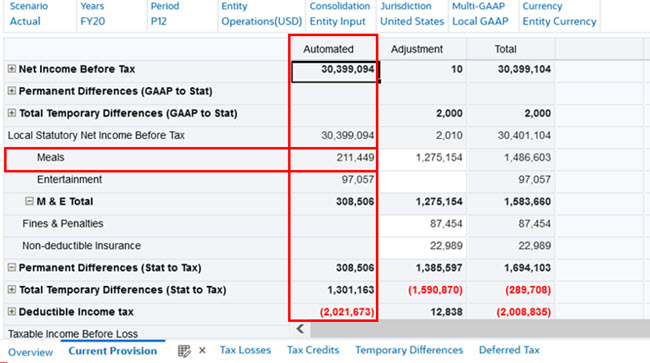Select Fines & Penalties Adjustment cell 87,454
Image resolution: width=650 pixels, height=363 pixels.
click(x=423, y=226)
